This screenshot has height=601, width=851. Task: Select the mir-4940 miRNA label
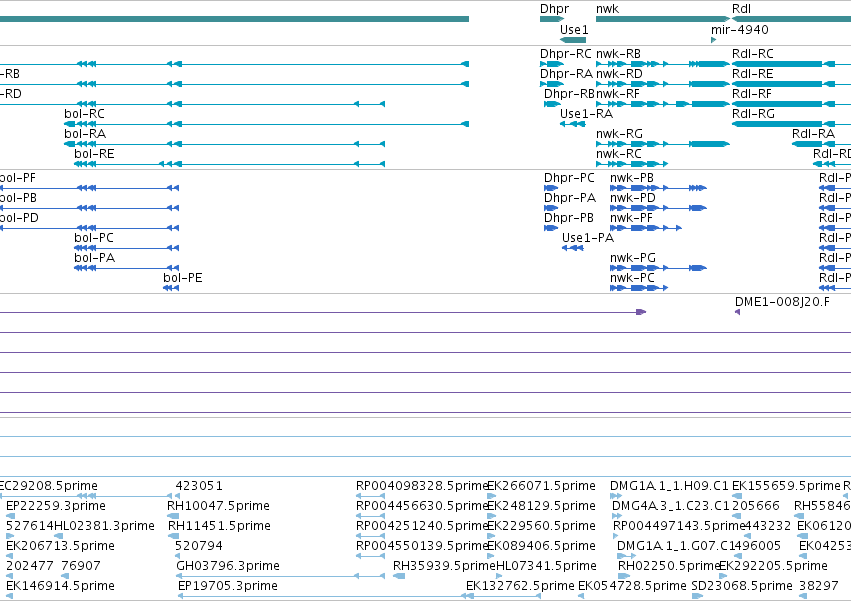click(740, 29)
